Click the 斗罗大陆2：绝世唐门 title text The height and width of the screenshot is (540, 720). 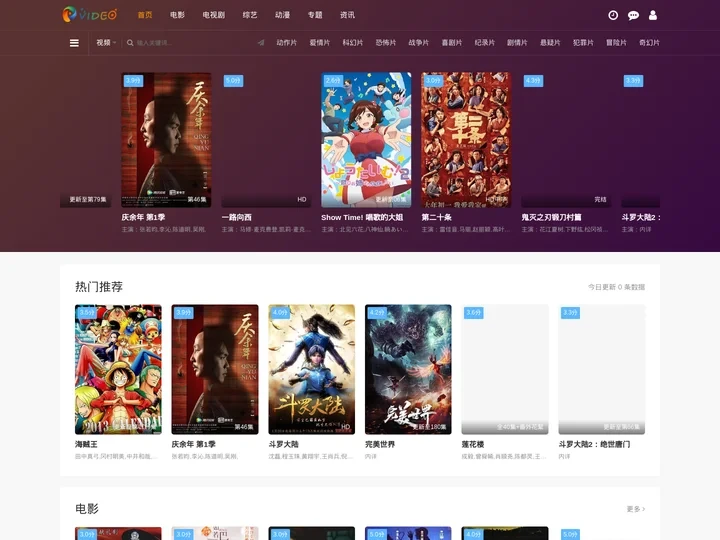tap(594, 444)
